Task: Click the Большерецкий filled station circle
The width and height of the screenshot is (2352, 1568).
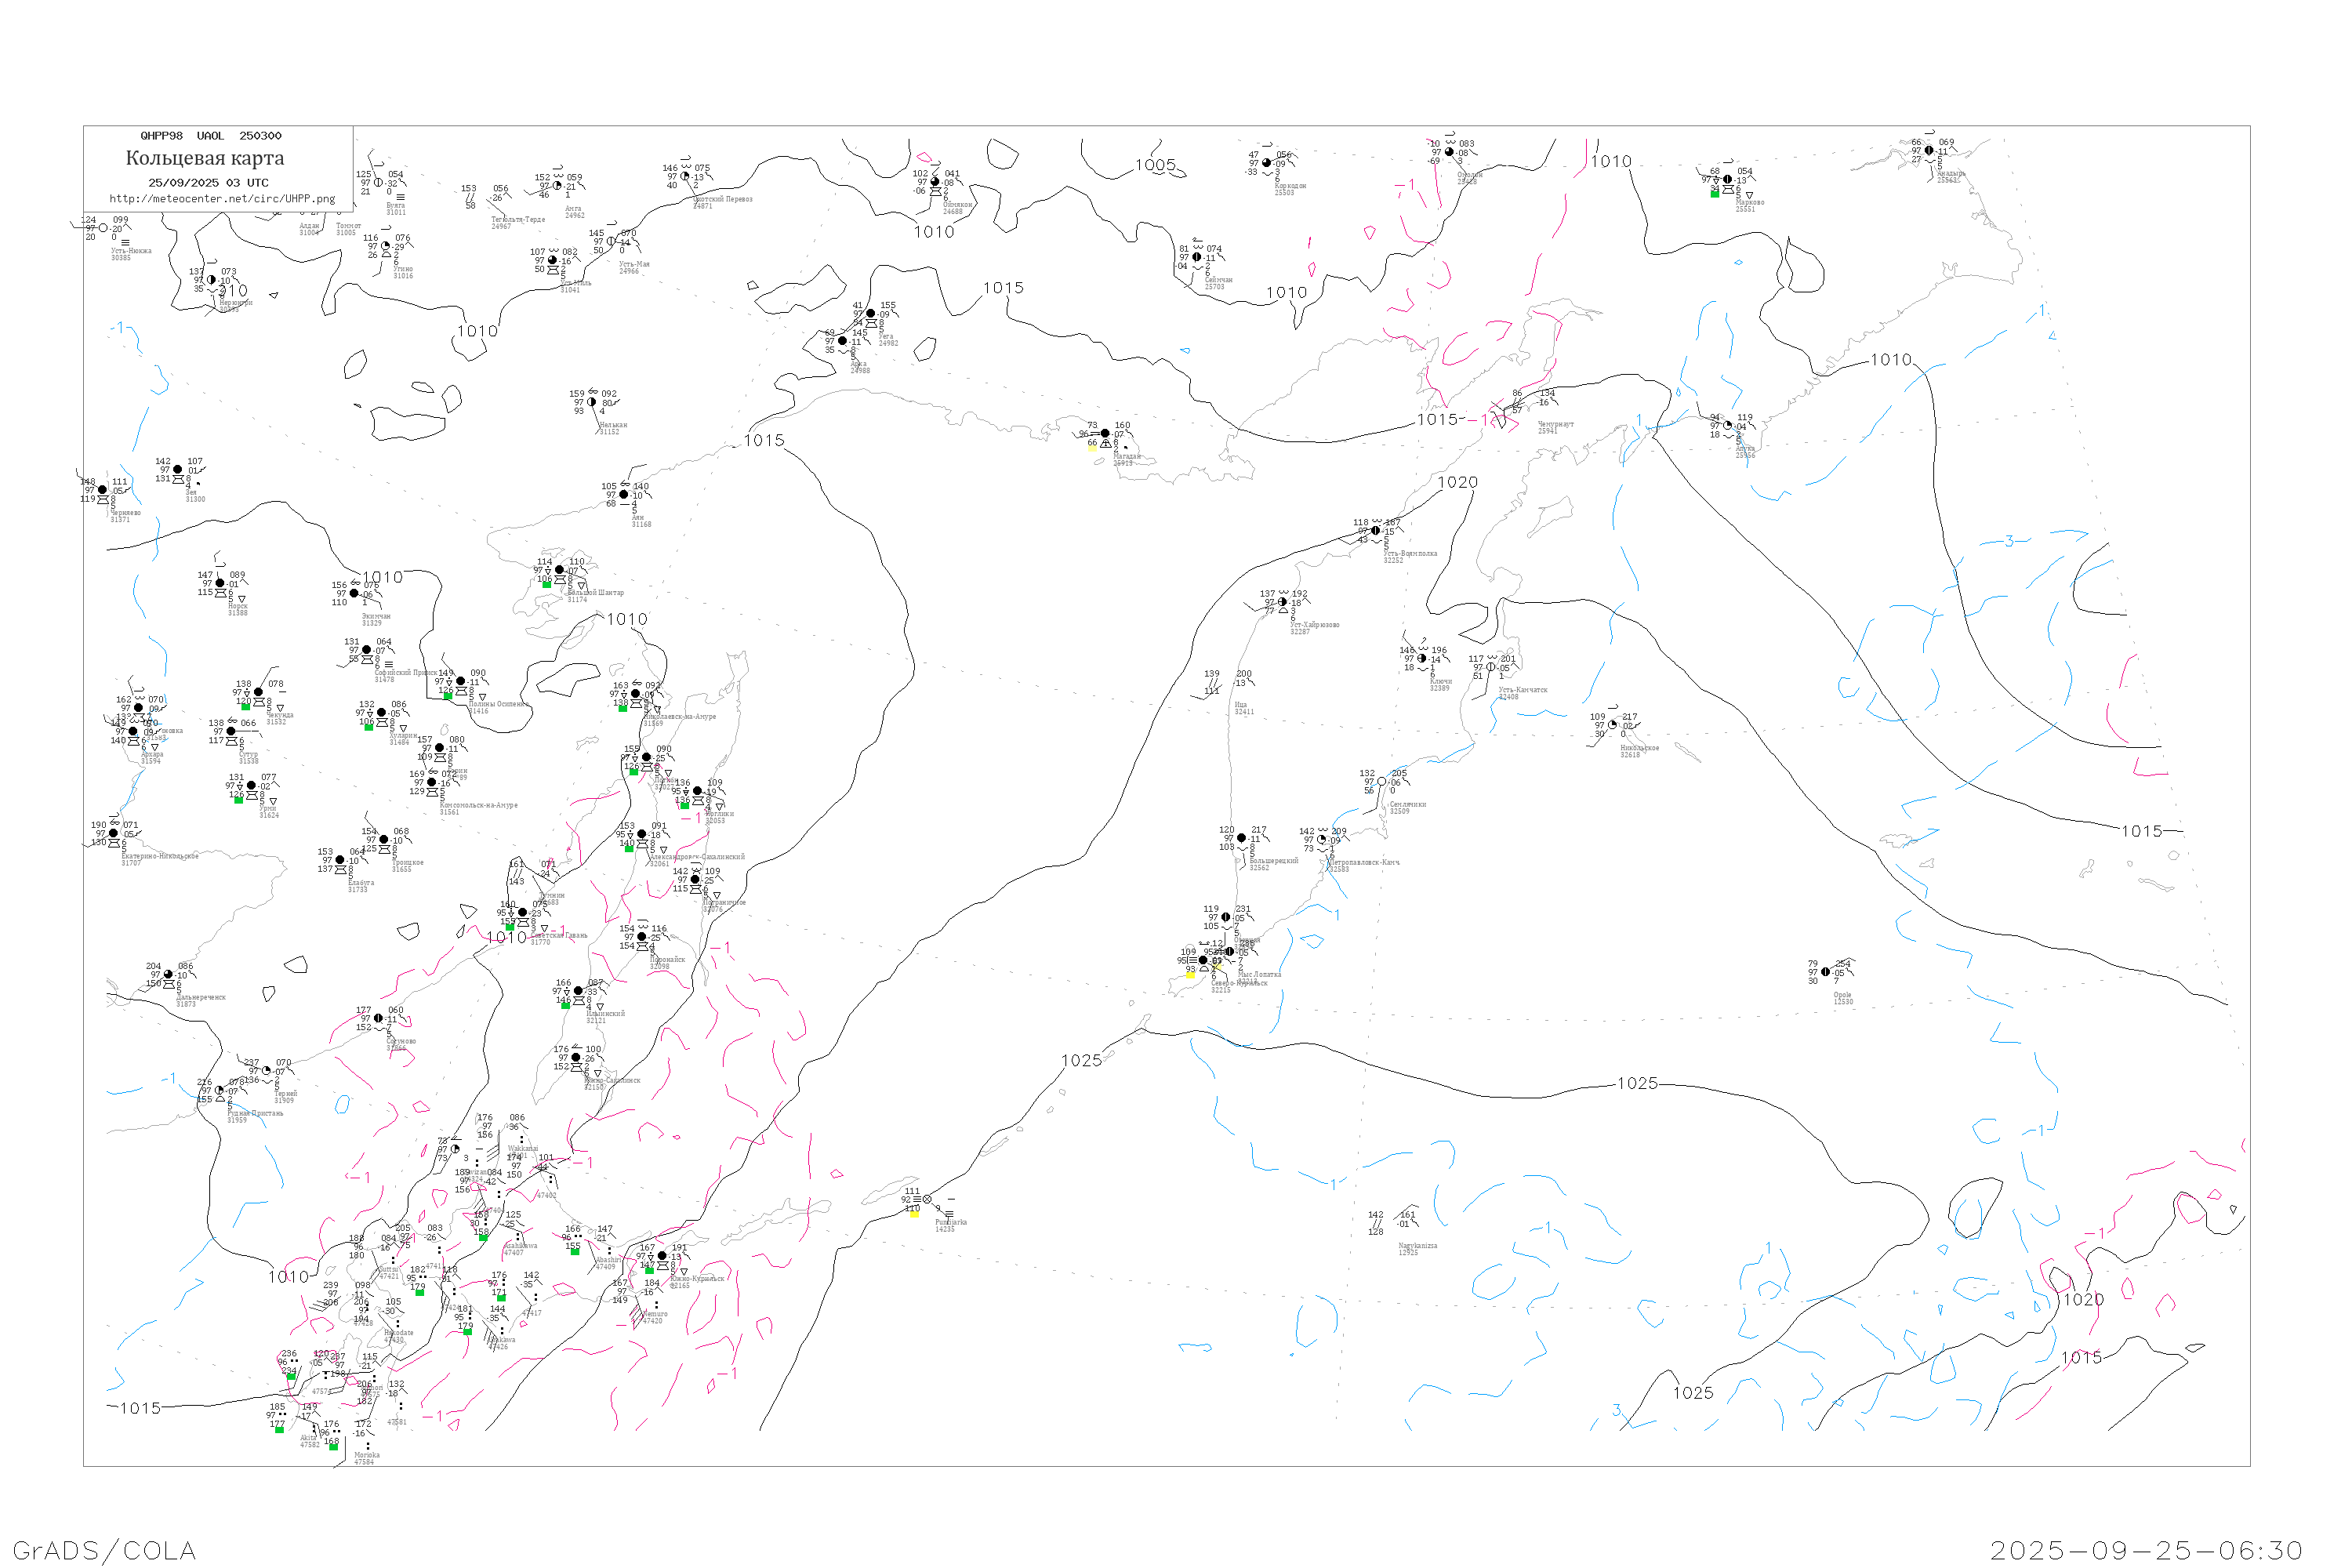Action: tap(1242, 838)
